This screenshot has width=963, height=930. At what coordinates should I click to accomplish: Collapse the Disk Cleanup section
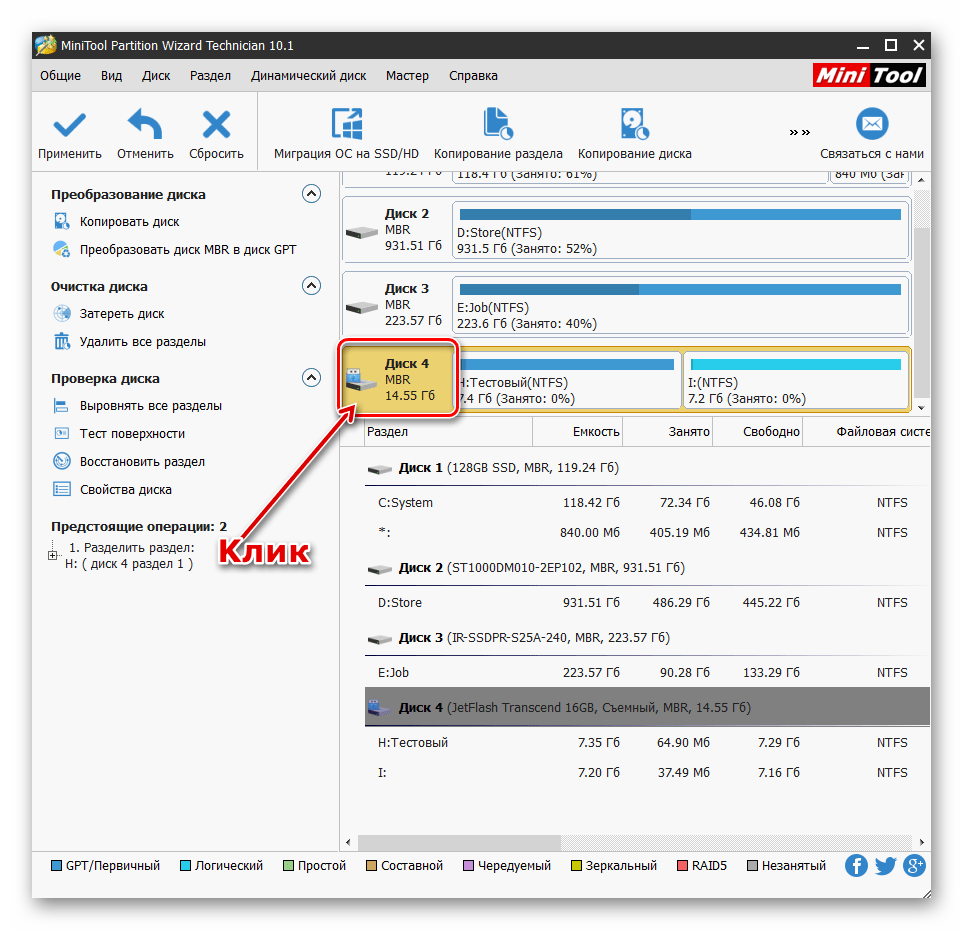(x=312, y=286)
